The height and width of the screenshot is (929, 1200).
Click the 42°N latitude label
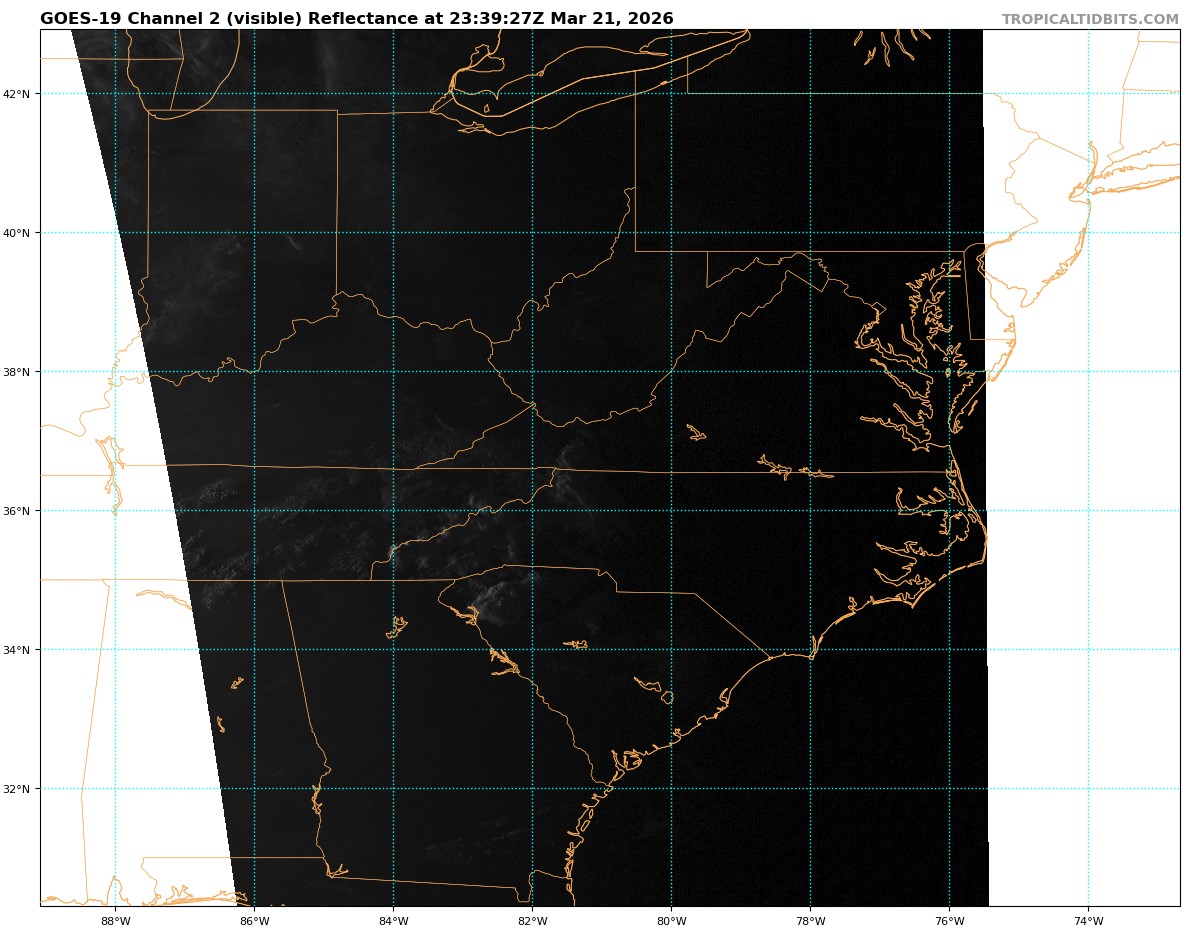coord(19,94)
